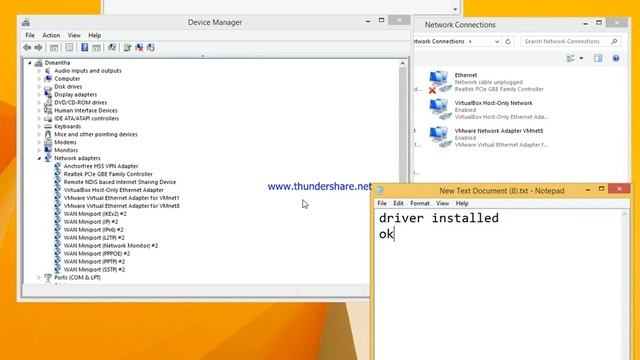
Task: Click the VirtualBox Host-Only Network connection icon
Action: tap(440, 109)
